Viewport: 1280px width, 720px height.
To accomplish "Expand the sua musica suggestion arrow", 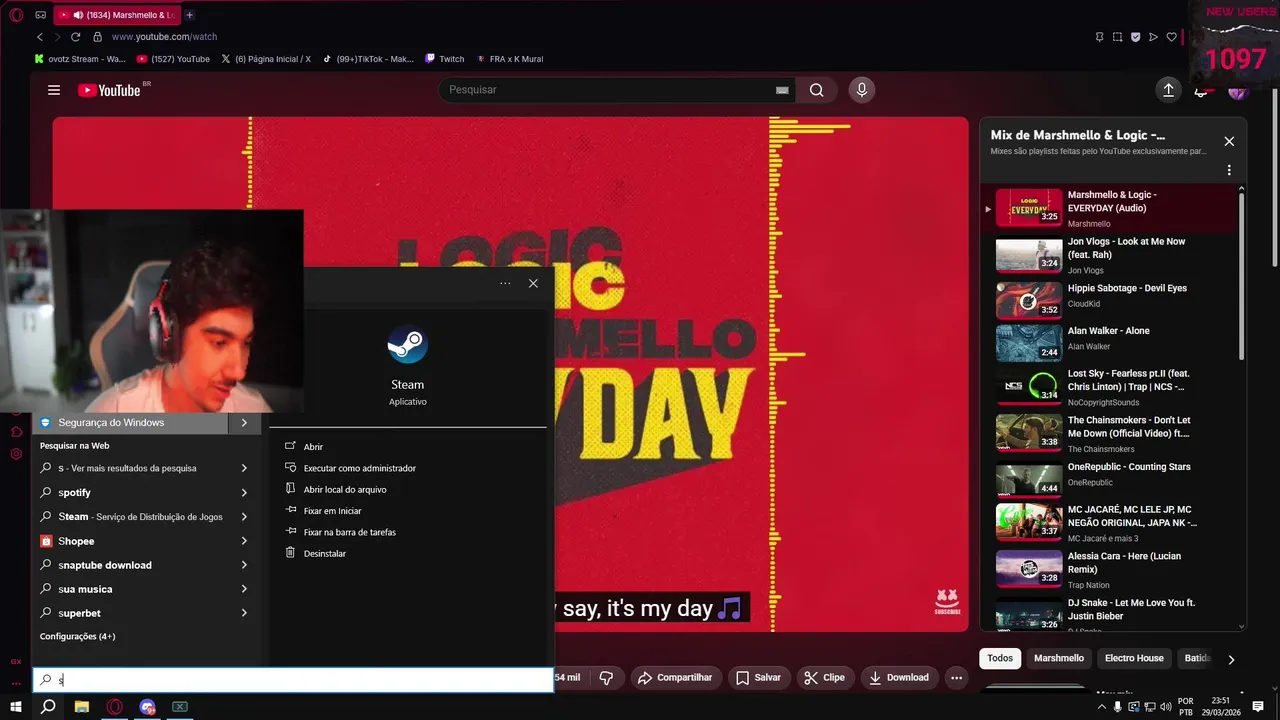I will click(244, 589).
